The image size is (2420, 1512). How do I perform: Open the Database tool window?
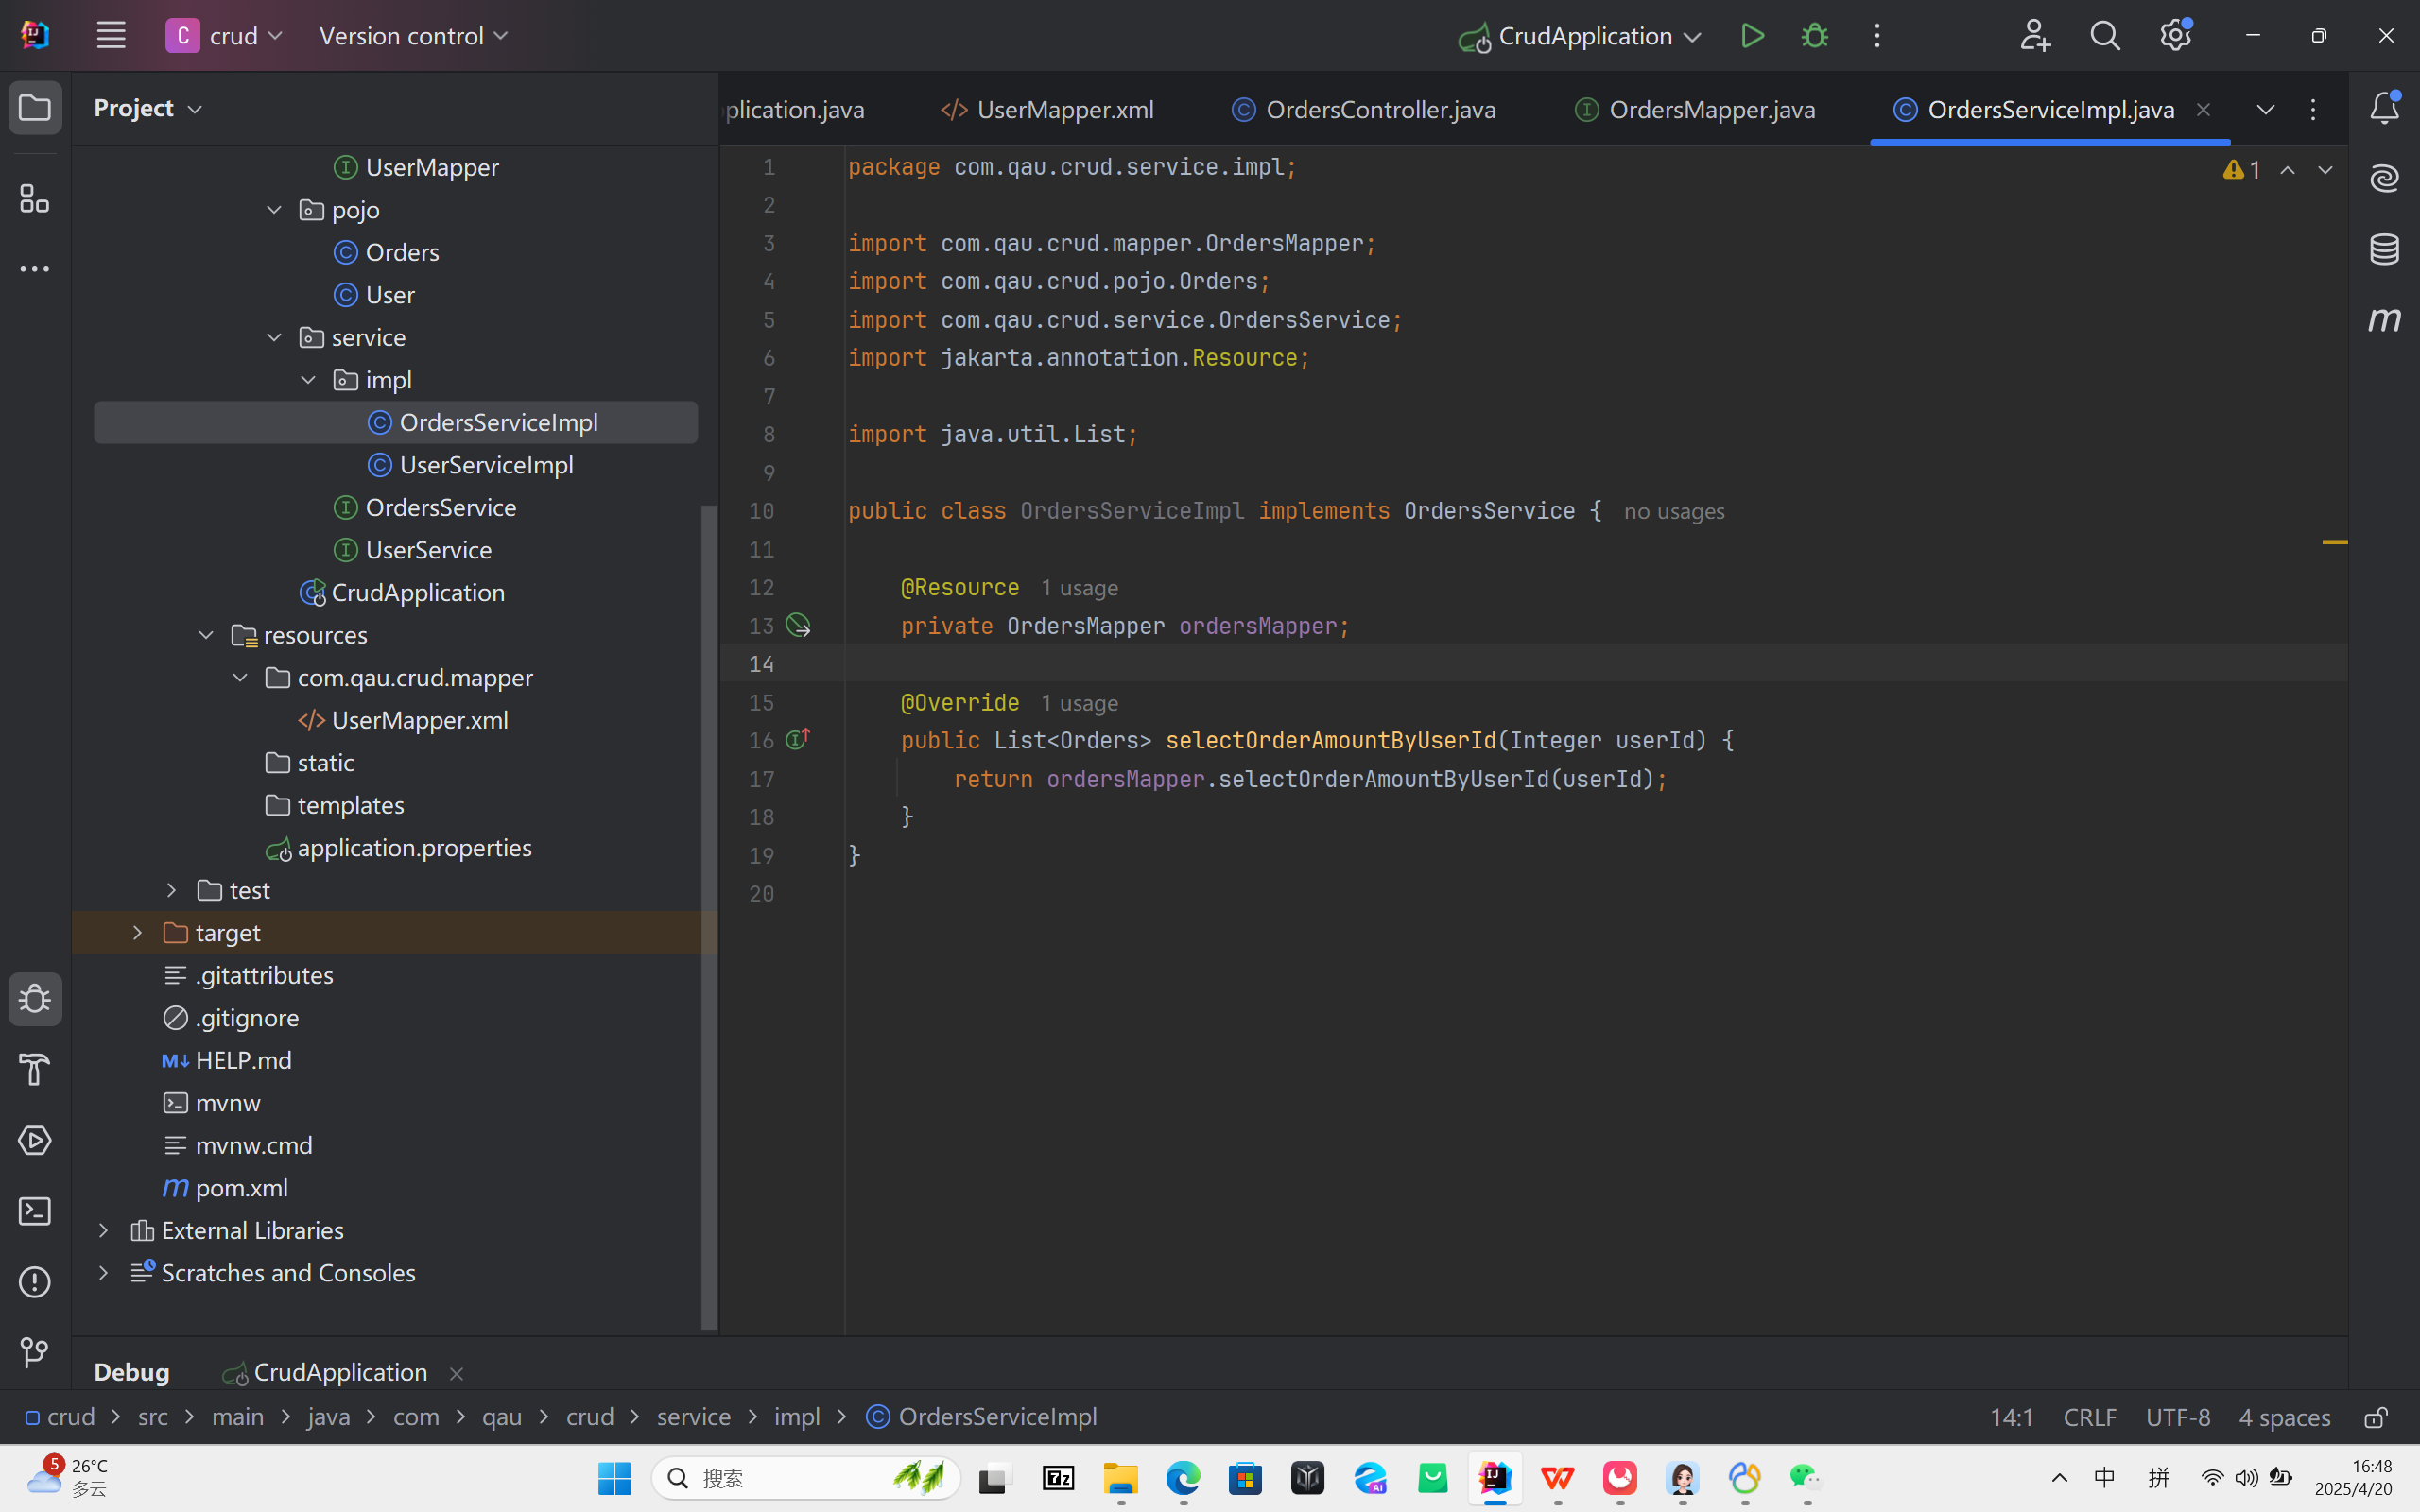(x=2384, y=249)
